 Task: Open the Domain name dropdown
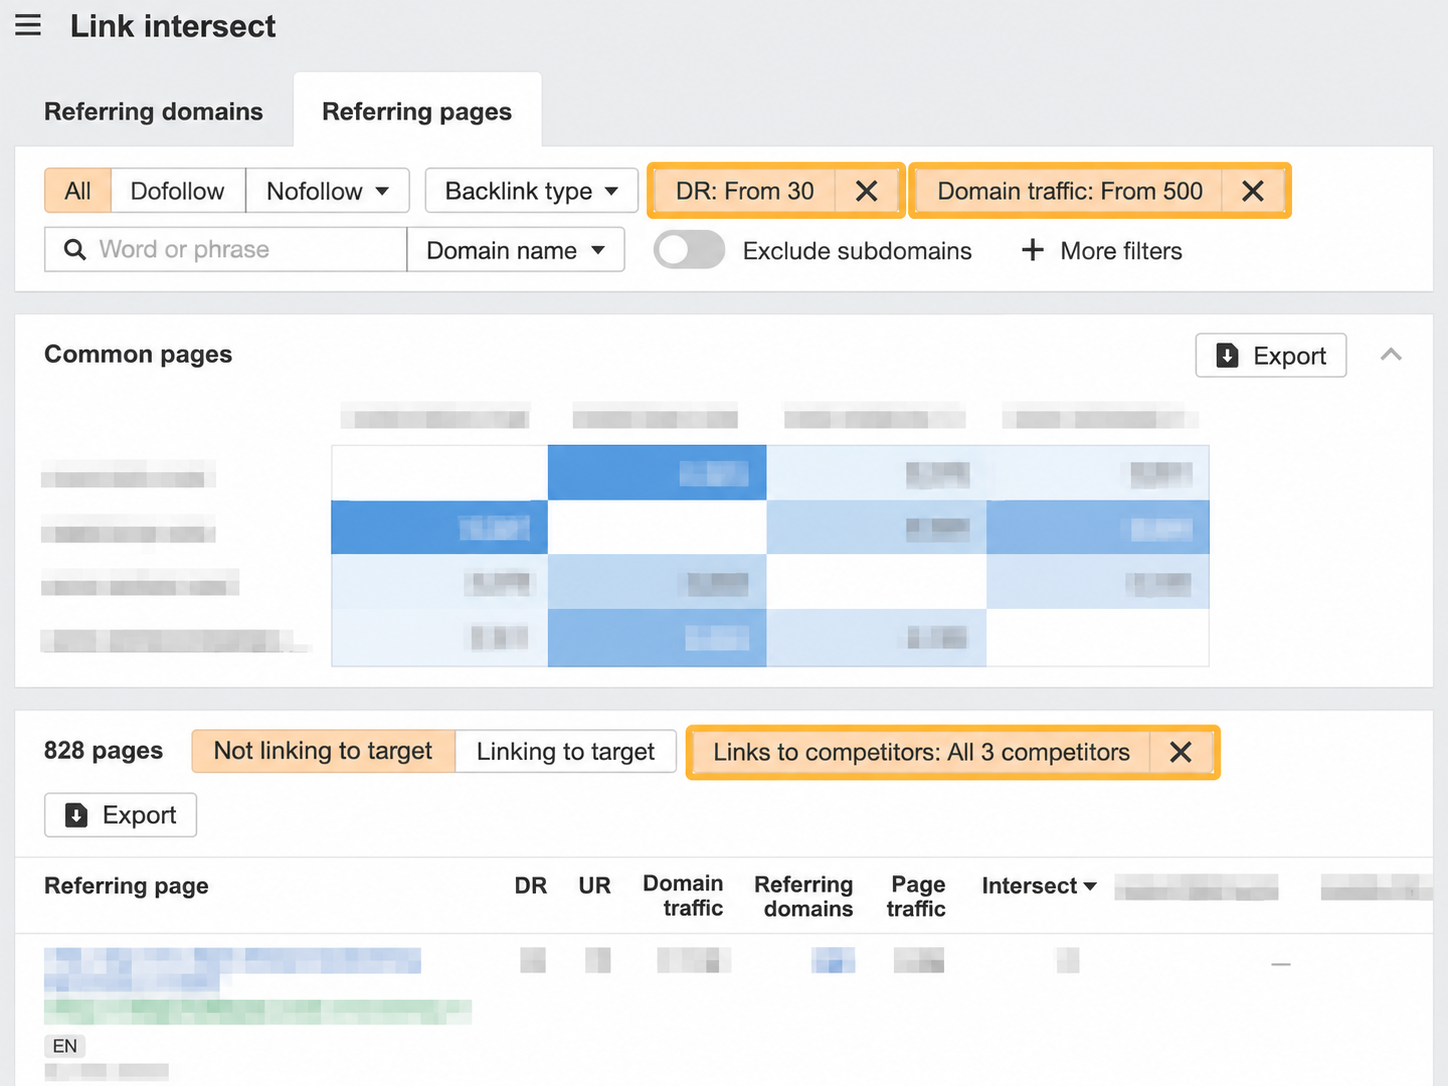point(516,249)
